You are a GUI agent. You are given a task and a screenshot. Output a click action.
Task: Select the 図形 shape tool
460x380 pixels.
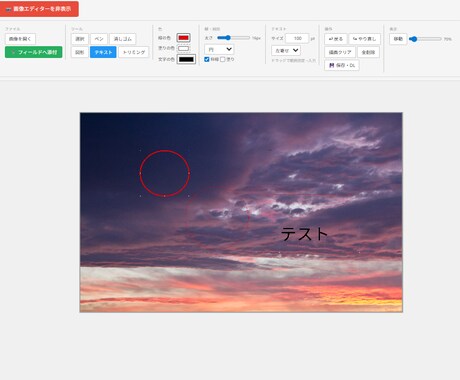tap(80, 52)
